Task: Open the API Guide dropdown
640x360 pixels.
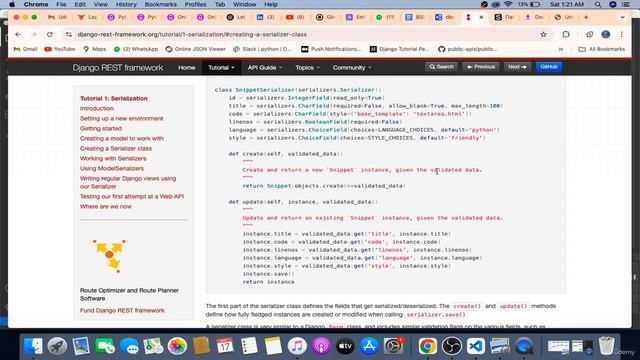Action: tap(264, 68)
